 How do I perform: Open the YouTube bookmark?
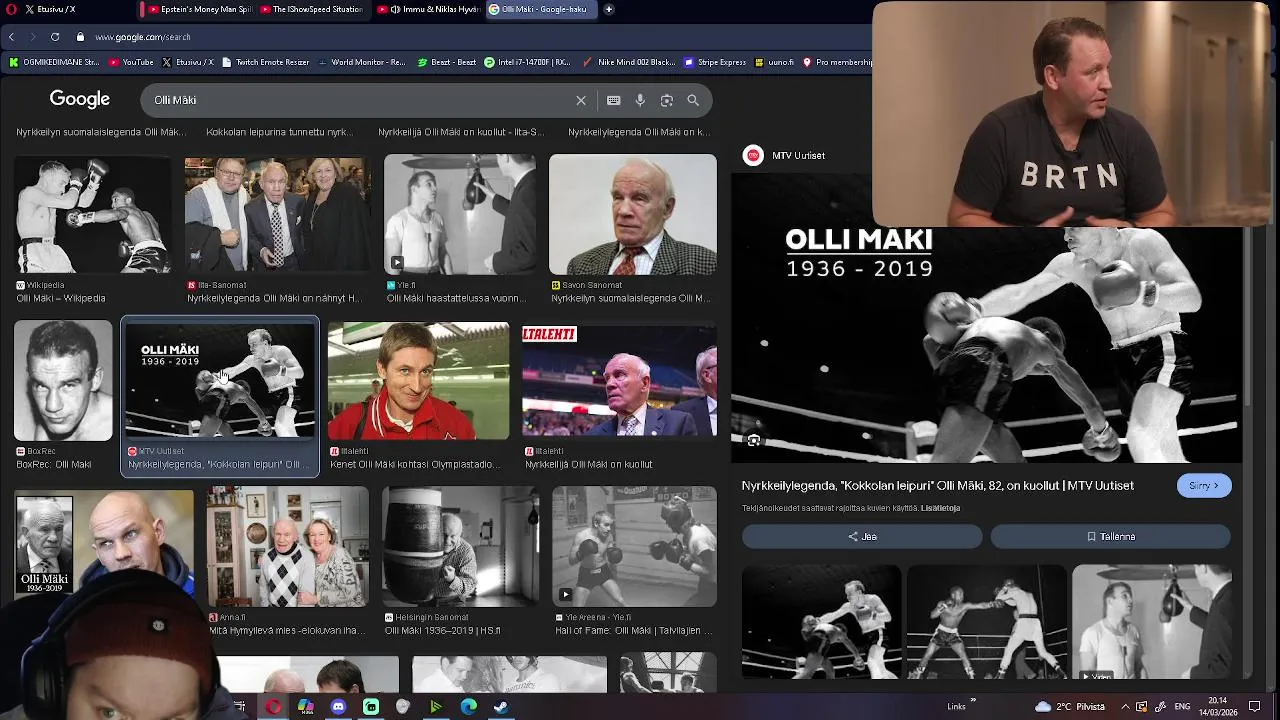click(x=131, y=62)
